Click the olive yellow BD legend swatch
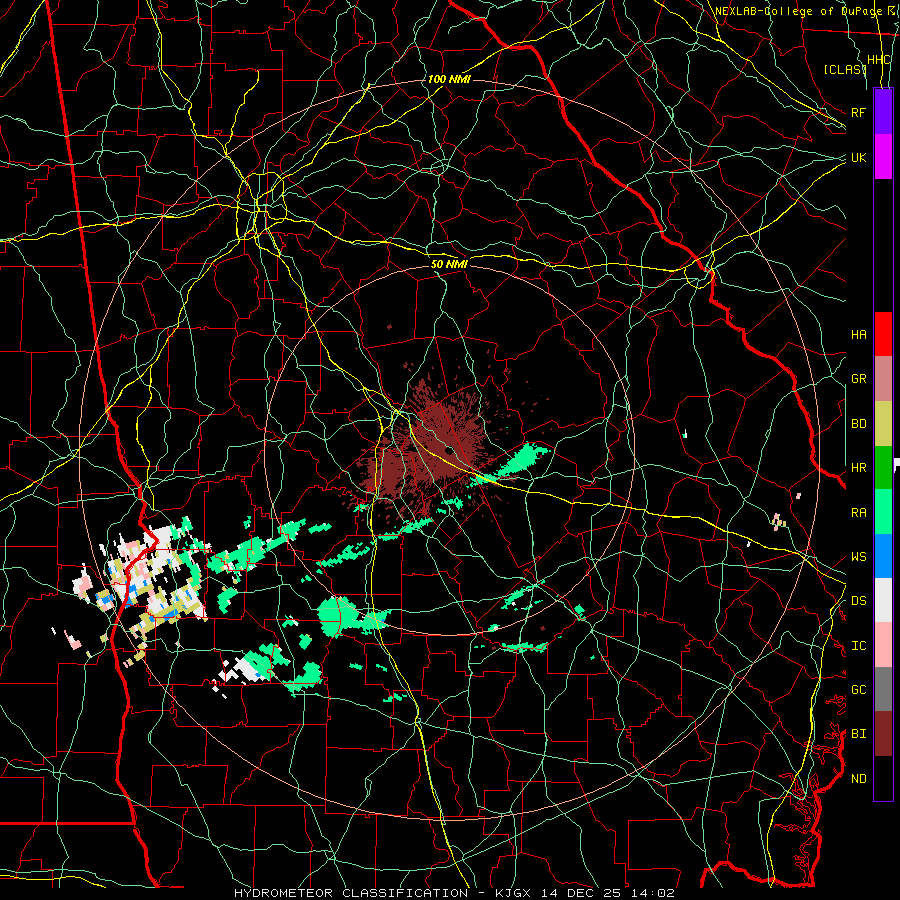This screenshot has height=900, width=900. tap(883, 423)
